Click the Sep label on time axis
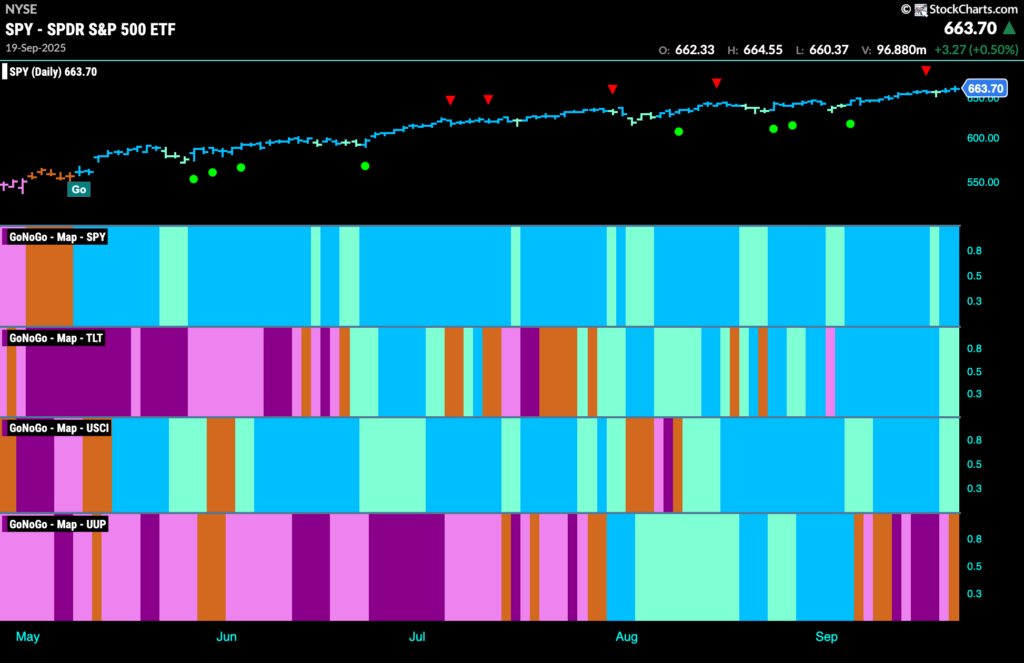Viewport: 1024px width, 663px height. pyautogui.click(x=826, y=636)
